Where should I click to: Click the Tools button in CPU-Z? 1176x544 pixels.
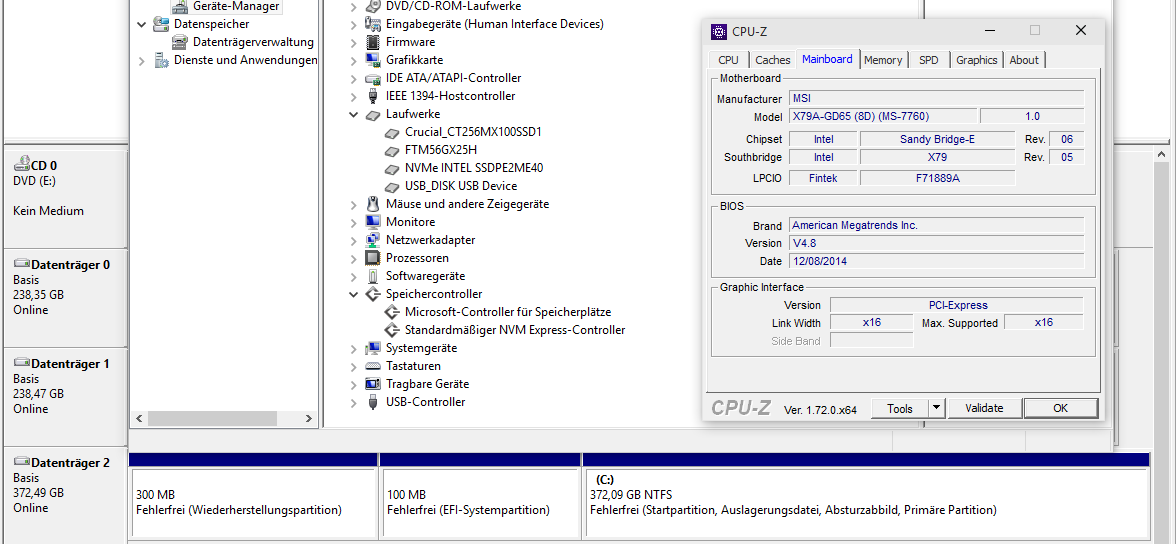click(899, 408)
